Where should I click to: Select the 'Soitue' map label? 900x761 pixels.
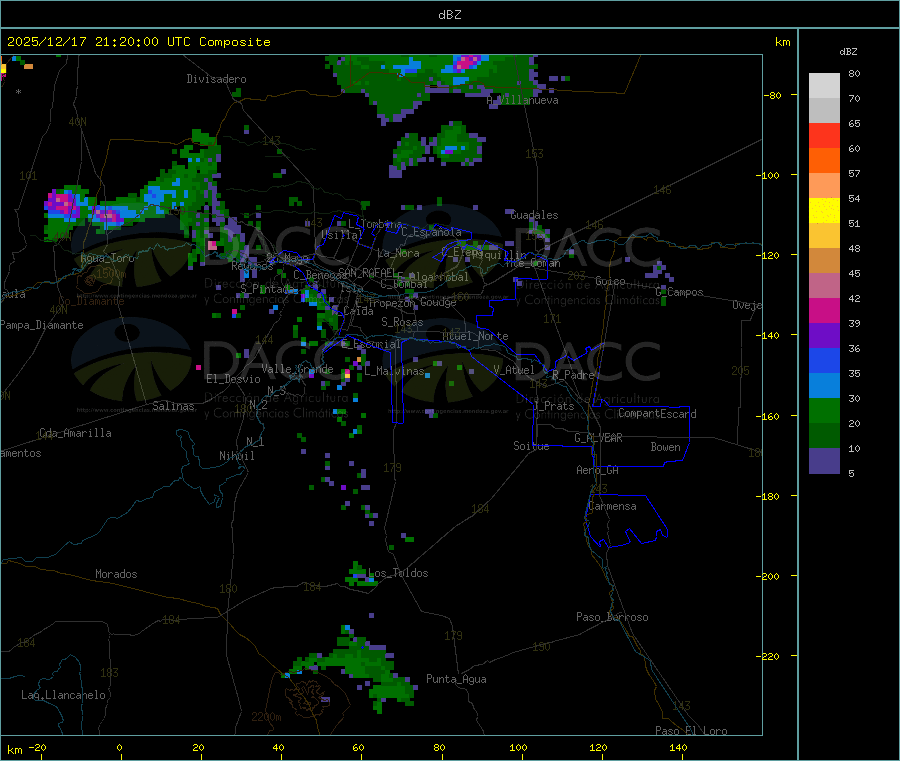pos(531,446)
